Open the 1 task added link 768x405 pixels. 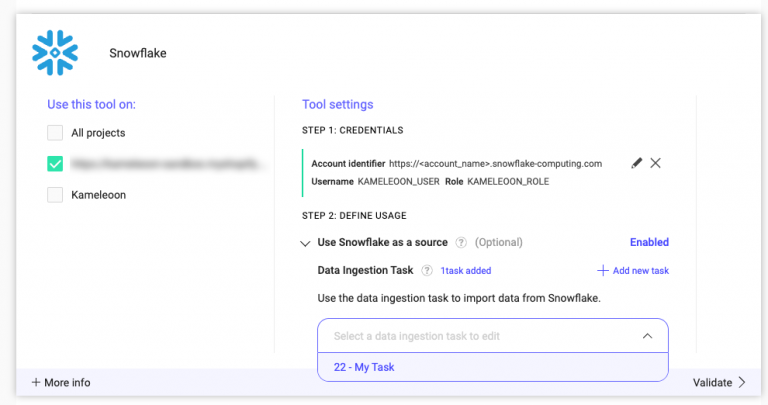(x=466, y=270)
